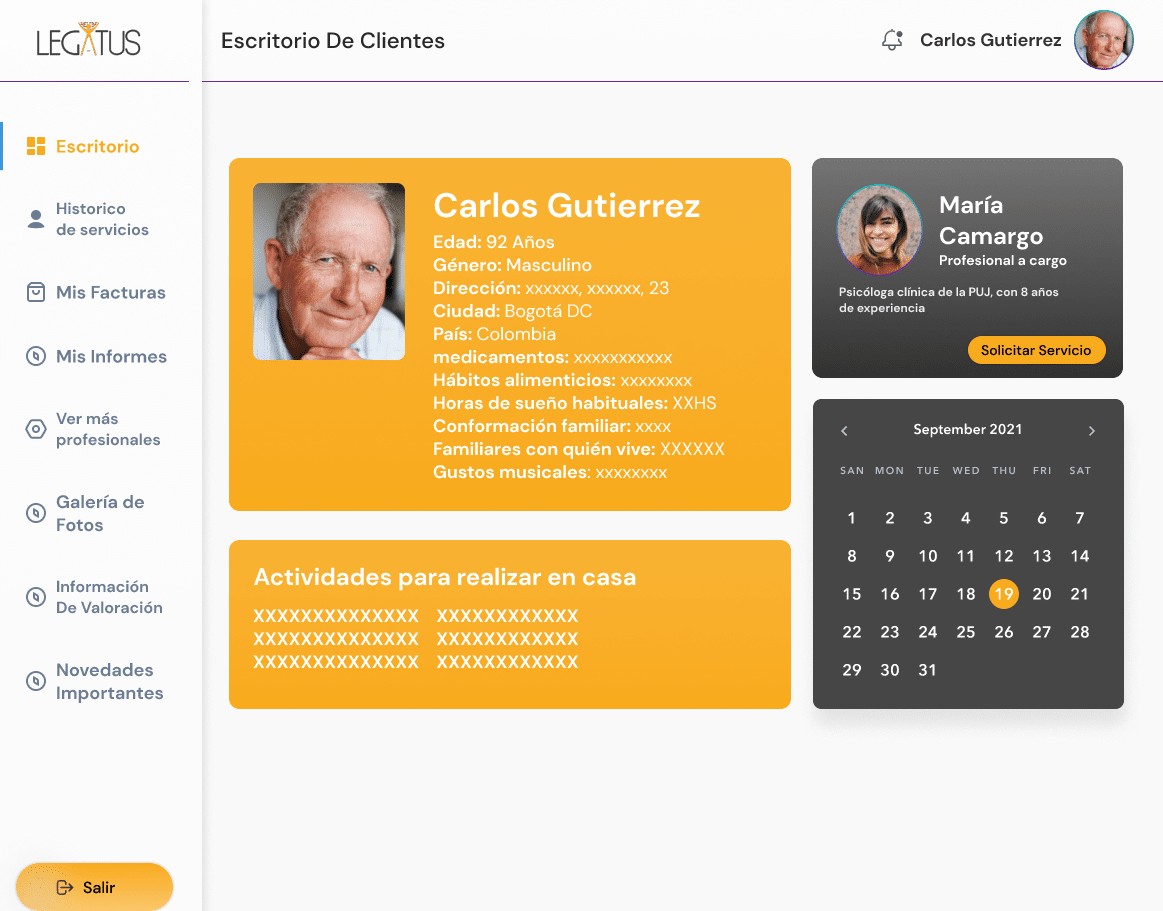Select Mis Facturas in the sidebar

click(x=110, y=293)
